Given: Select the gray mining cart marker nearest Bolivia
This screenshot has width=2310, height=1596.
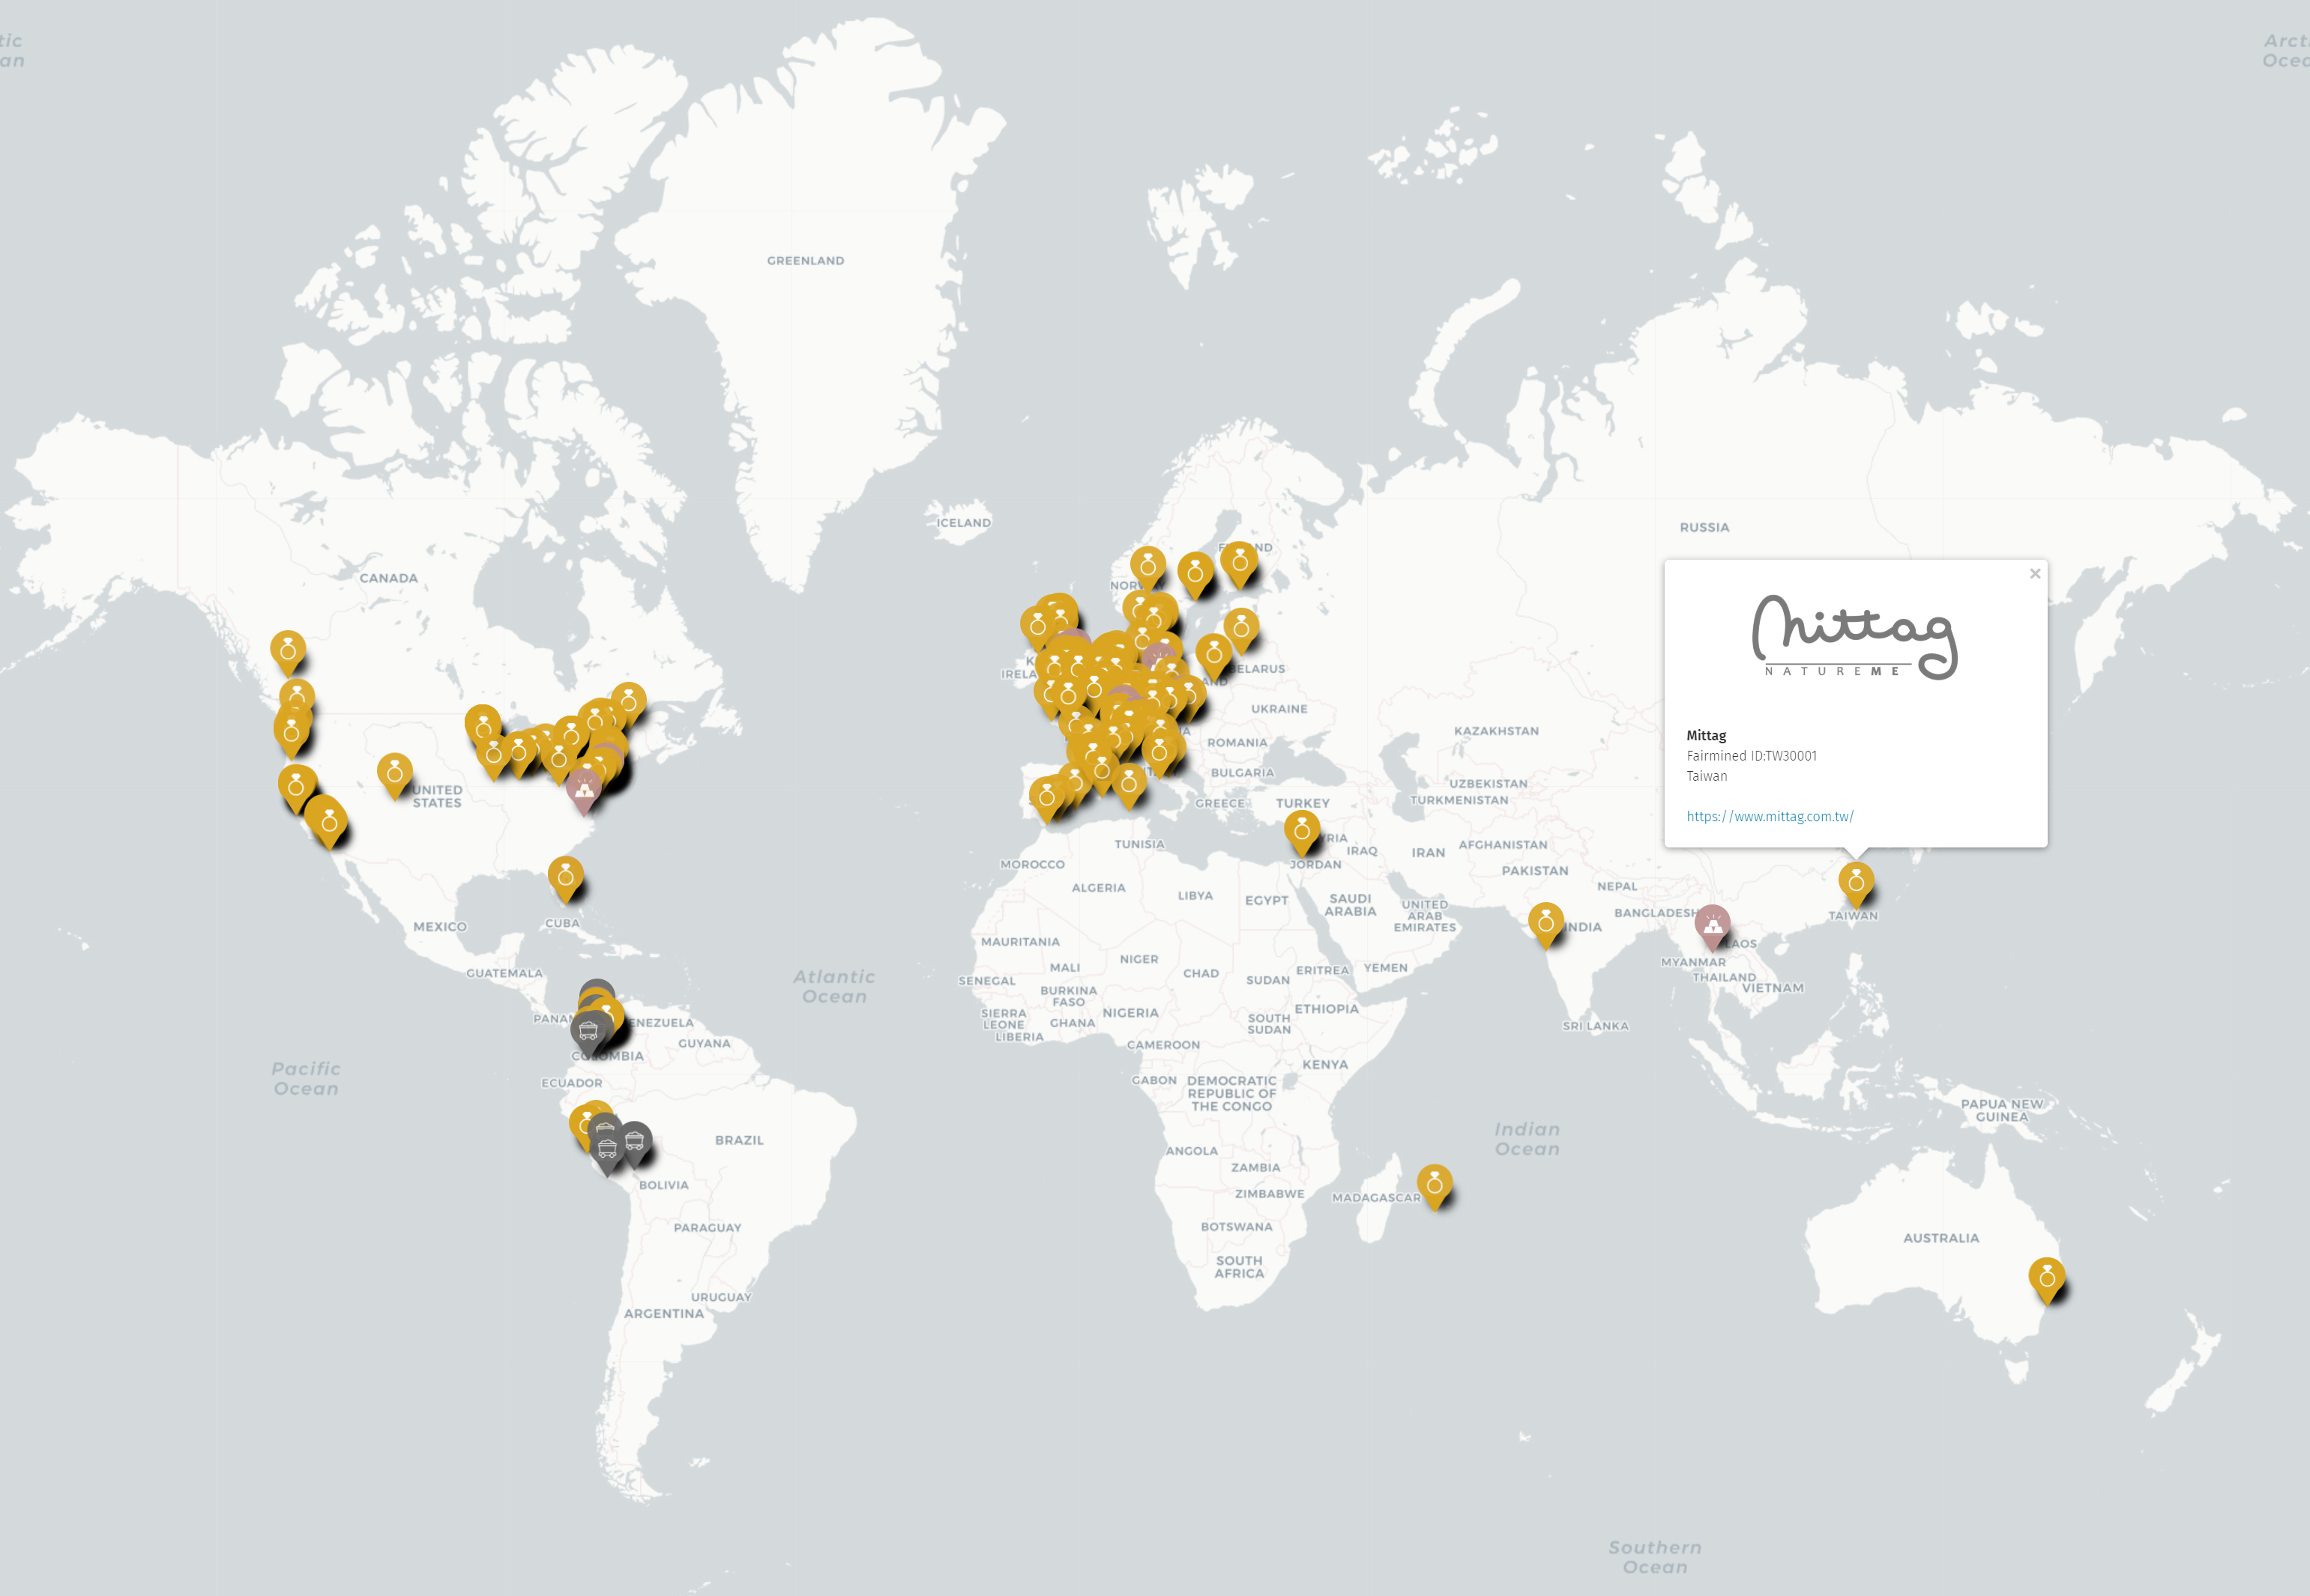Looking at the screenshot, I should click(634, 1141).
